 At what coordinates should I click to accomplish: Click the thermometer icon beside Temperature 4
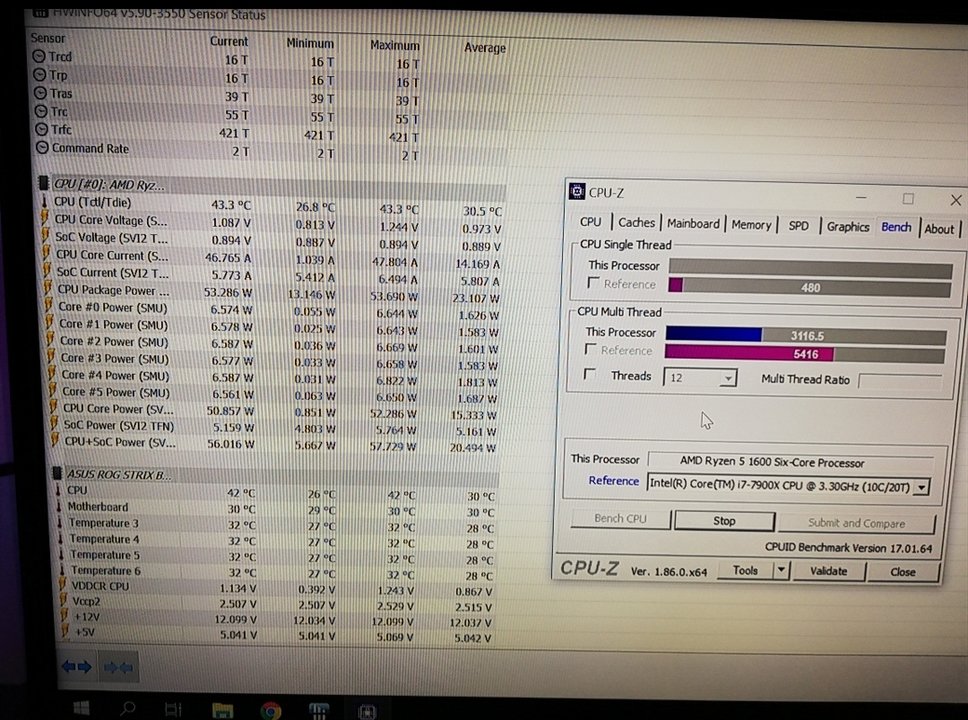[60, 538]
